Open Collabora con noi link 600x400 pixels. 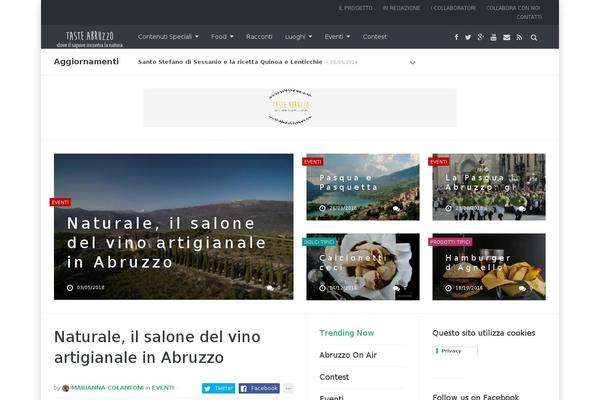[x=513, y=8]
